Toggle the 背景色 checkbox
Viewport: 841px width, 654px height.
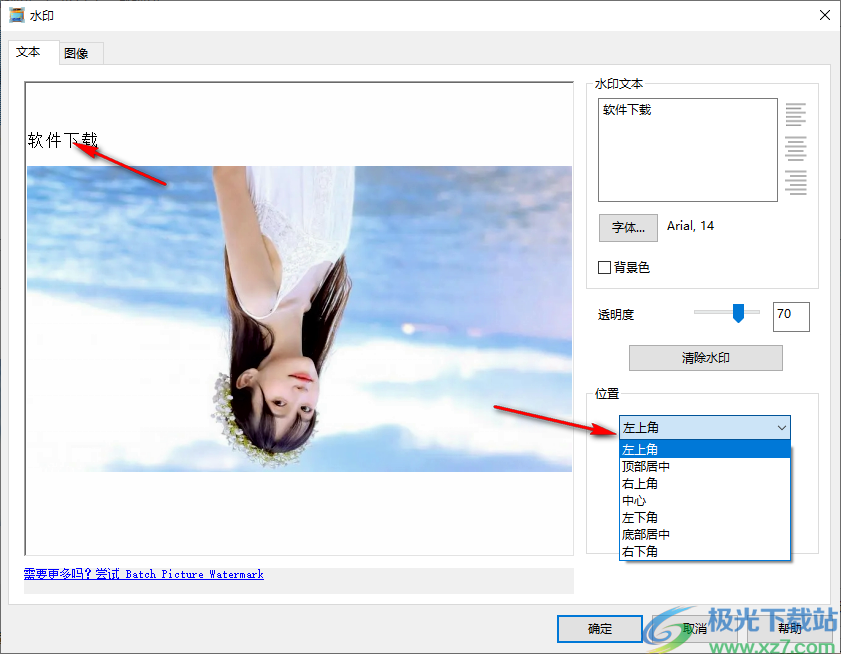click(x=604, y=267)
